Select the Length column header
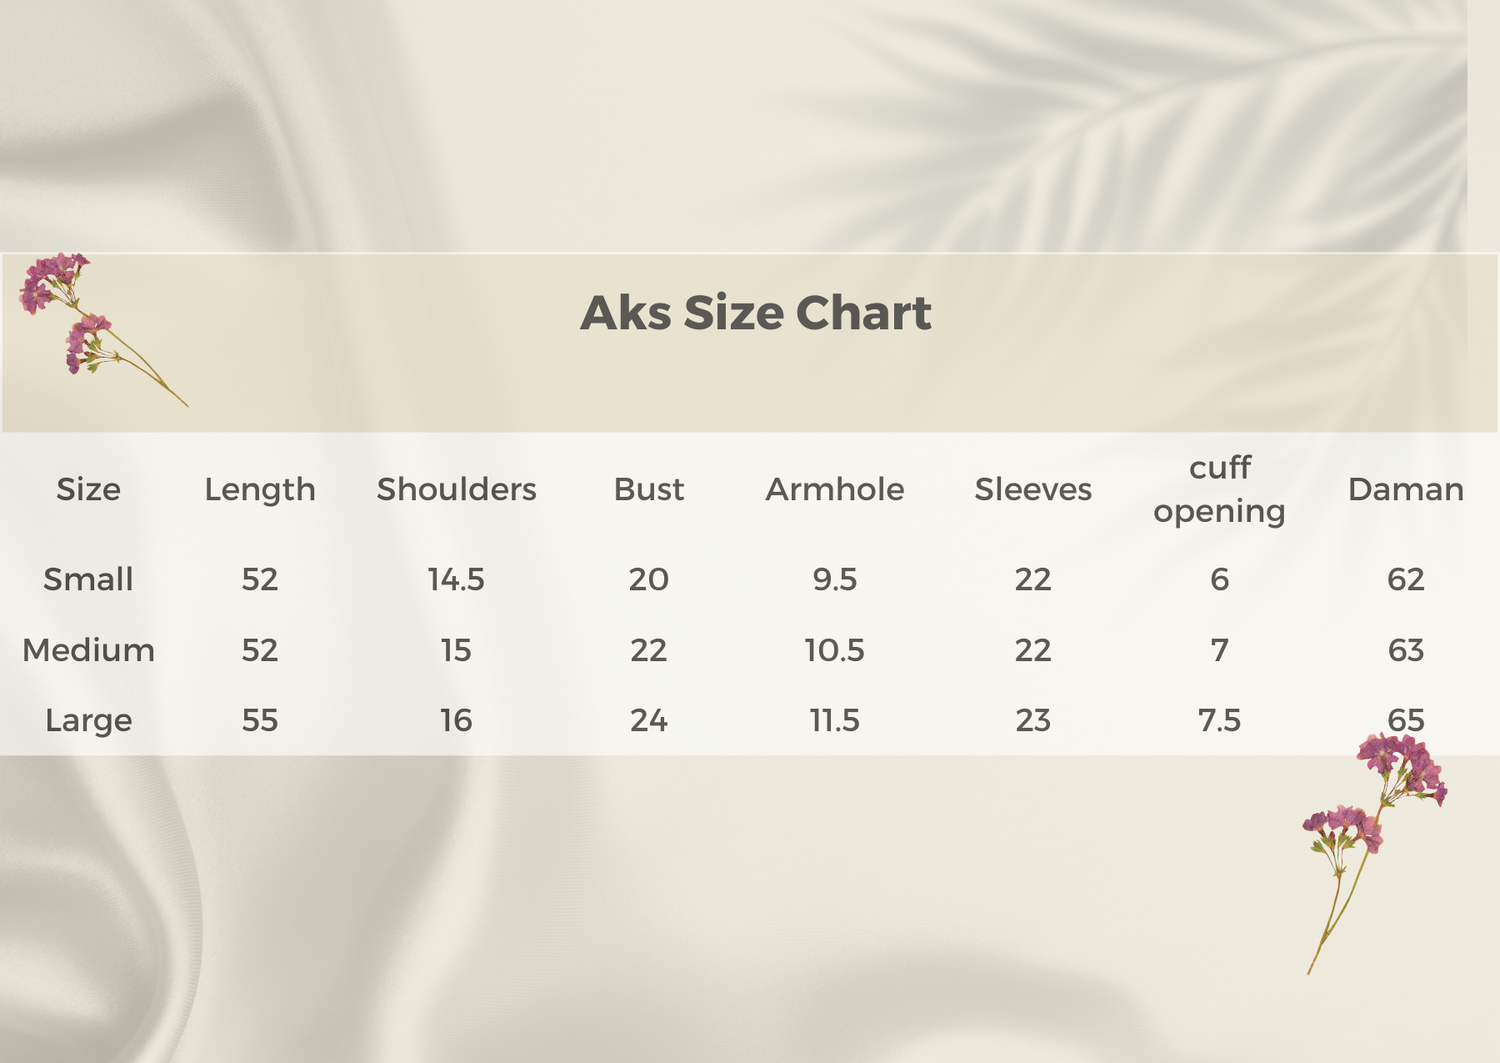 (260, 489)
